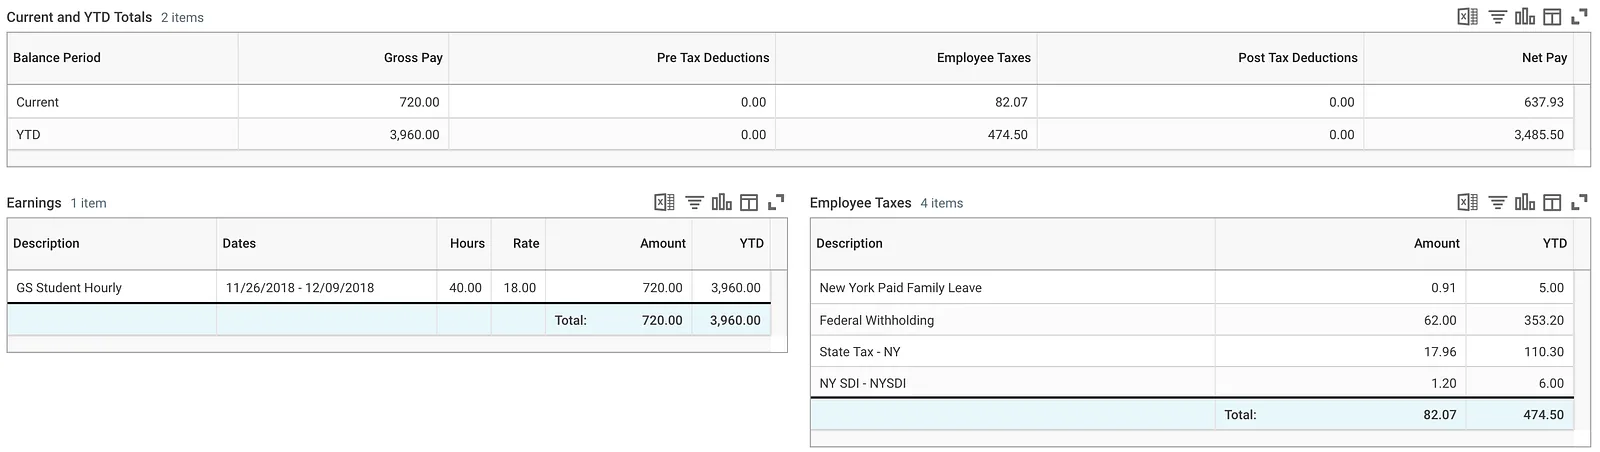Screen dimensions: 1600x452
Task: View Earnings table as chart
Action: 721,202
